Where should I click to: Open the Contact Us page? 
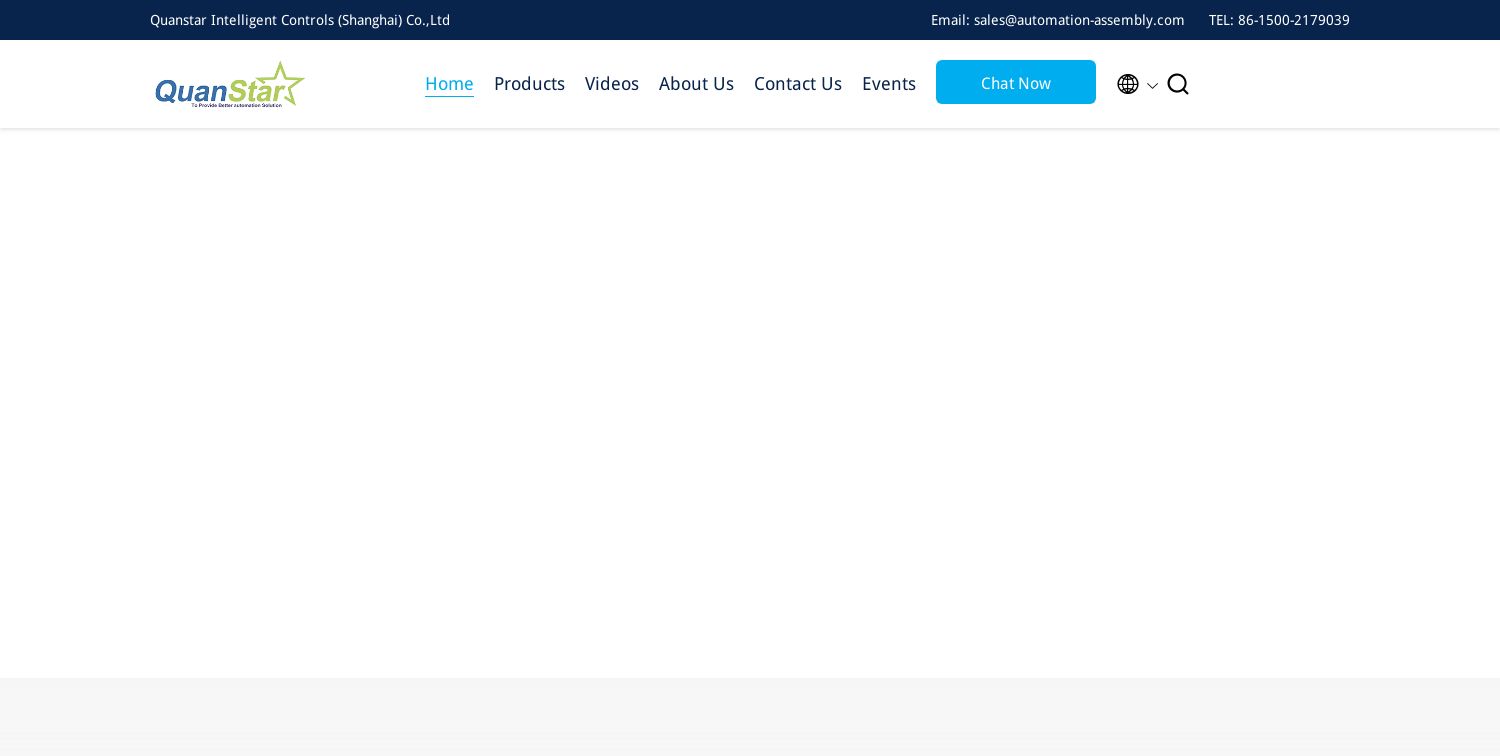[x=798, y=84]
